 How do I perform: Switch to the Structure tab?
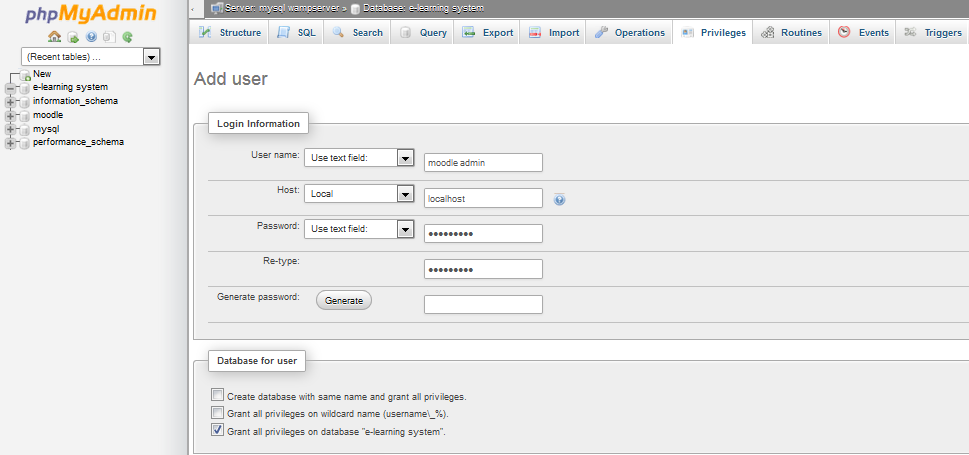click(230, 33)
